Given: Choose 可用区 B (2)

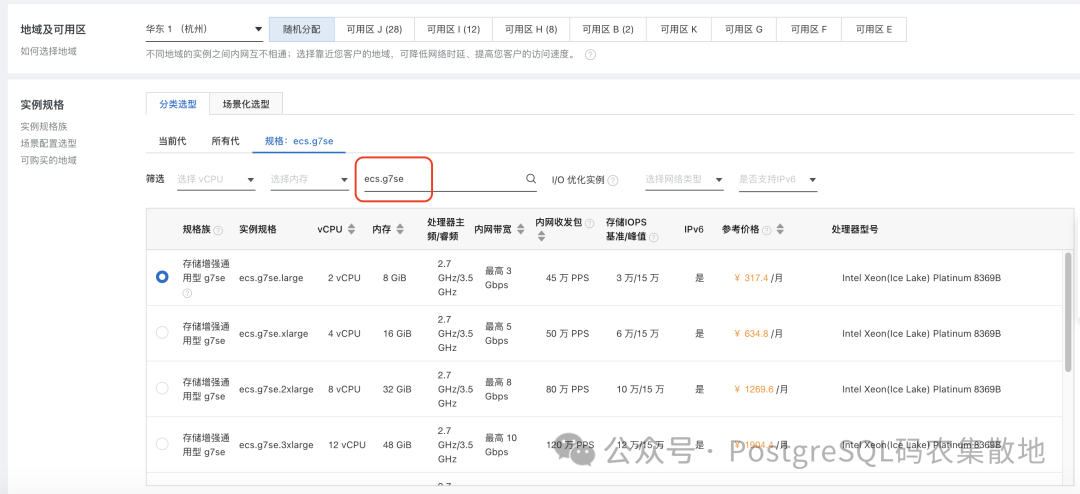Looking at the screenshot, I should point(608,30).
